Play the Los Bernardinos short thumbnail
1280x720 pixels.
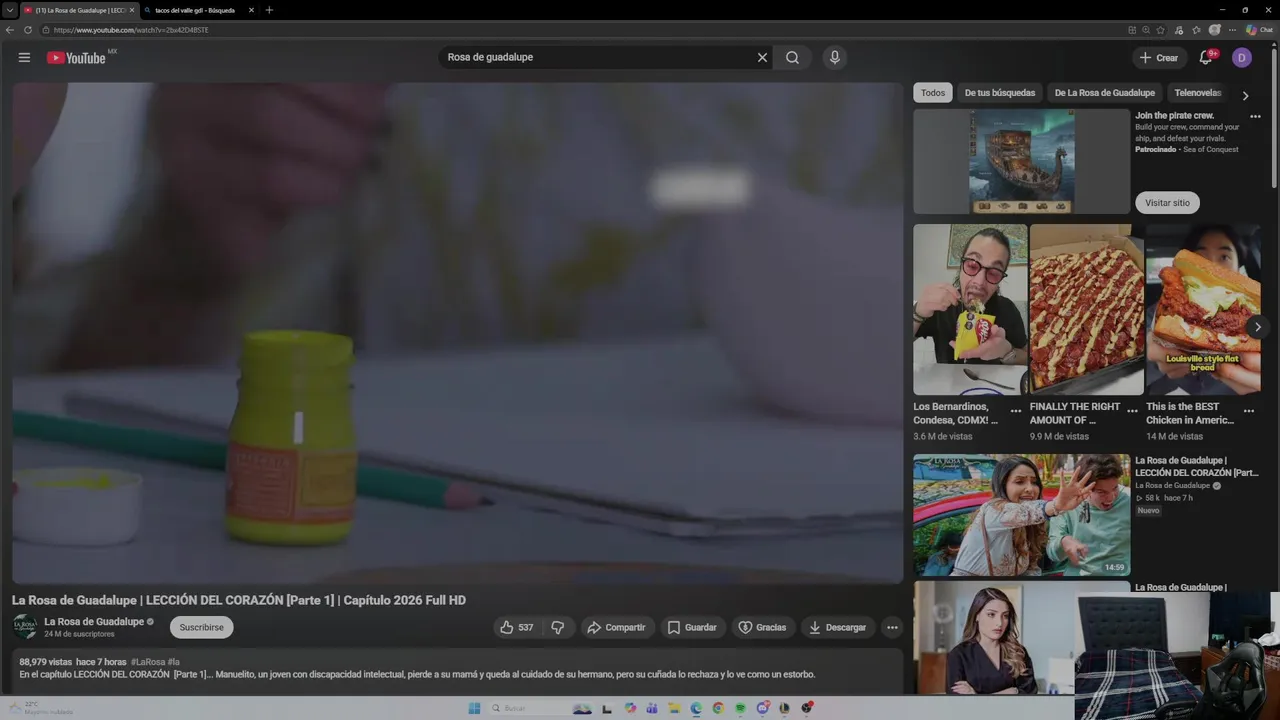click(970, 309)
